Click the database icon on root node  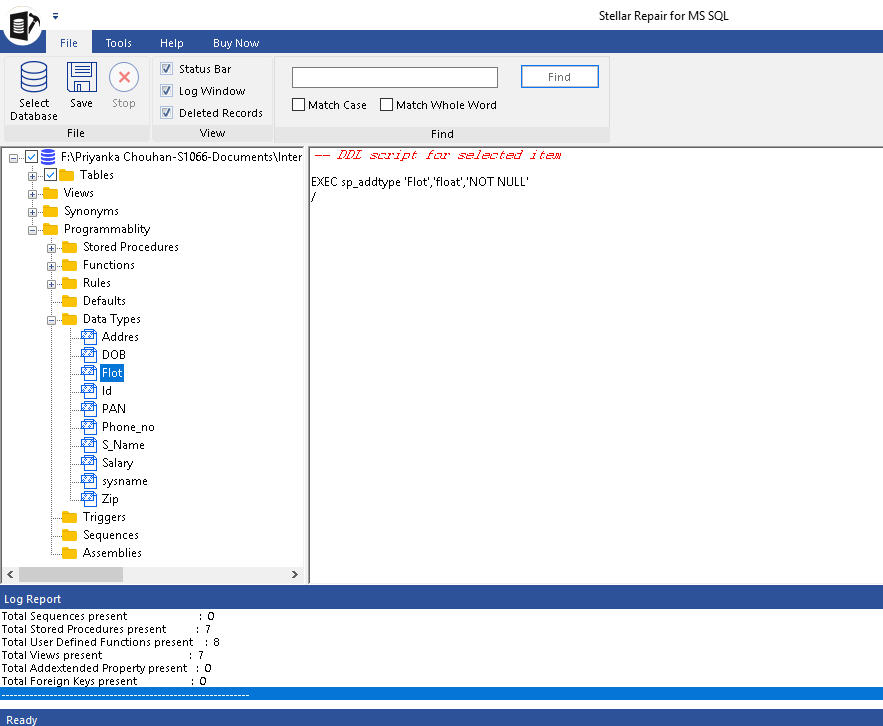tap(48, 157)
